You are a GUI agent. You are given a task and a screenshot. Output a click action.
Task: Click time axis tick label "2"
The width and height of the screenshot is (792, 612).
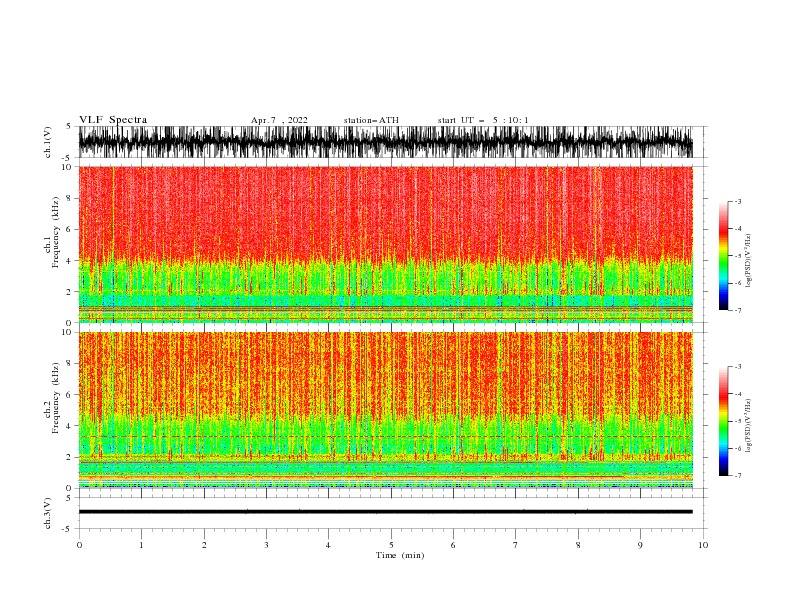204,545
